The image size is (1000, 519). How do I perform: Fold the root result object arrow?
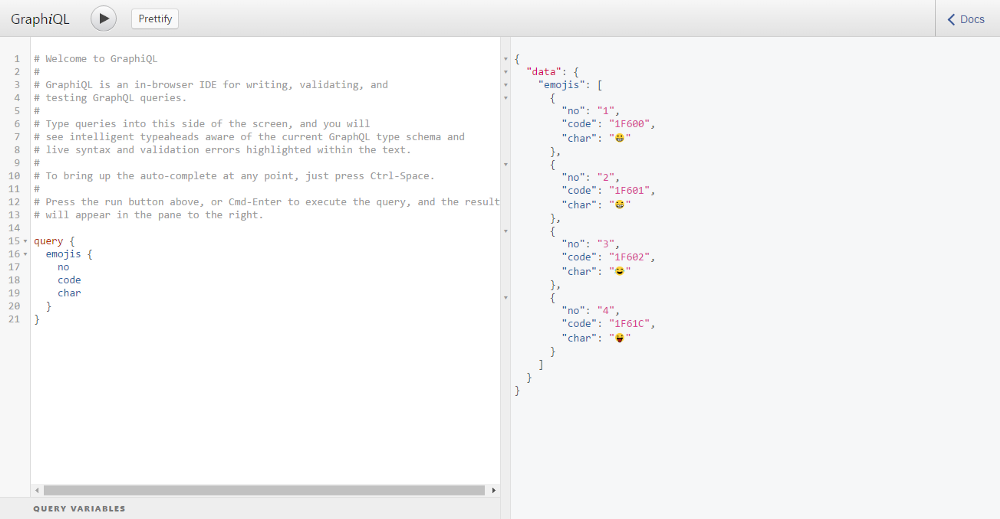point(506,59)
